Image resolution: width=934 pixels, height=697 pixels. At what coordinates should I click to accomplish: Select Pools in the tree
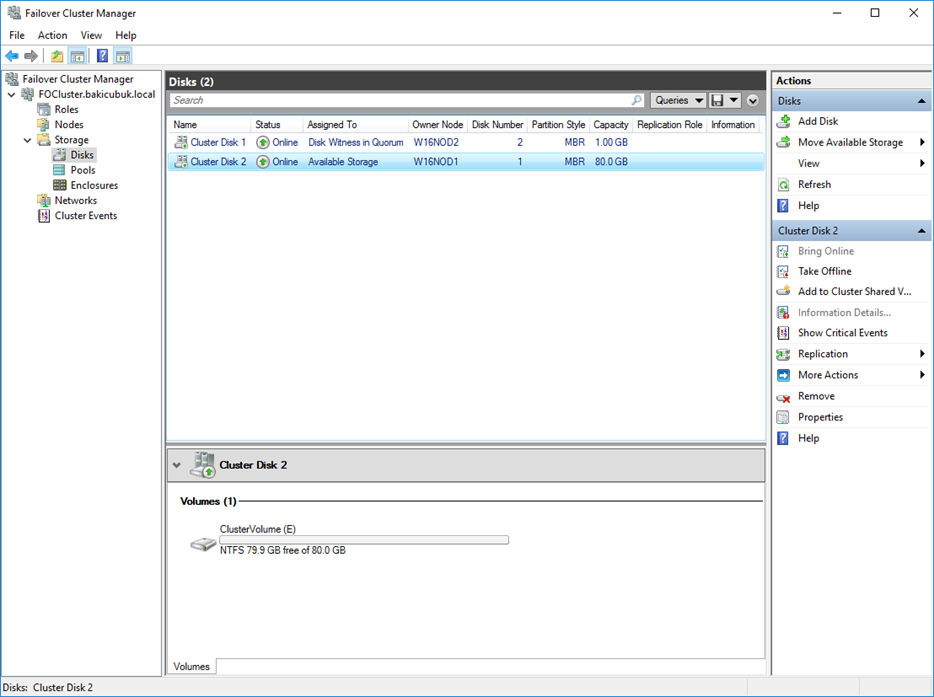pos(83,170)
